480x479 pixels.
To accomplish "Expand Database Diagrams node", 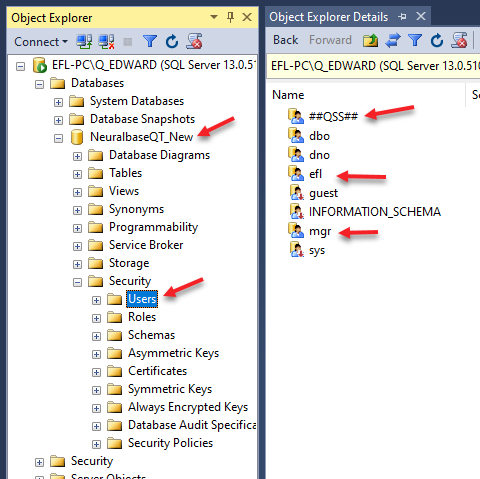I will [77, 156].
